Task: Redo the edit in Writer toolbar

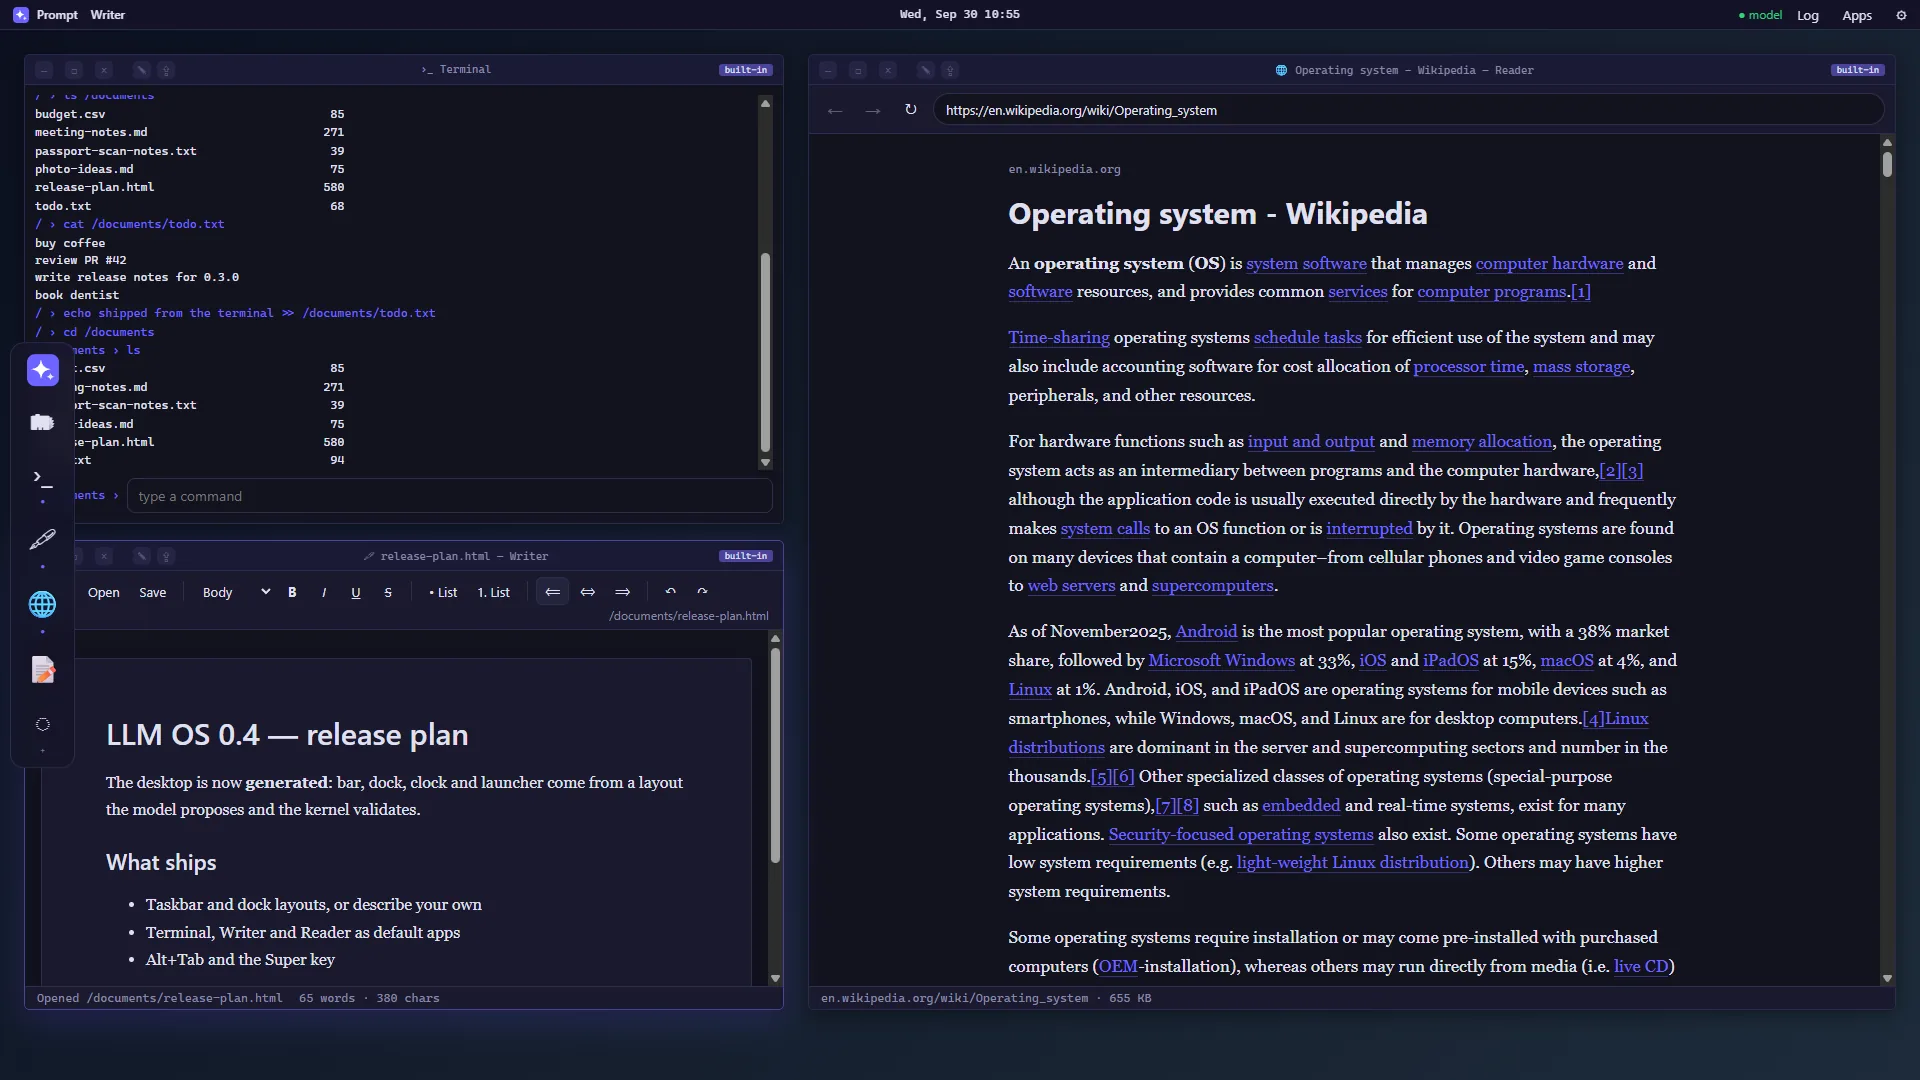Action: pos(702,592)
